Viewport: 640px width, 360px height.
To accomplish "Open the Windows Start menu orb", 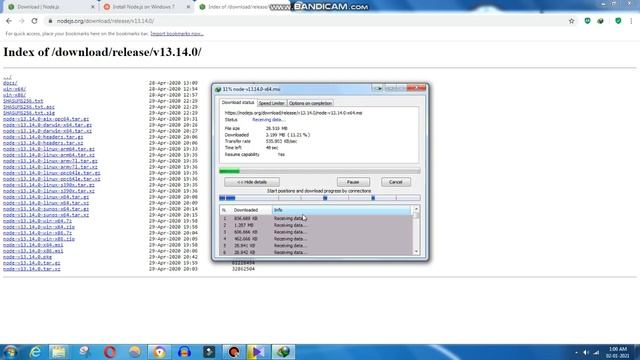I will [10, 352].
